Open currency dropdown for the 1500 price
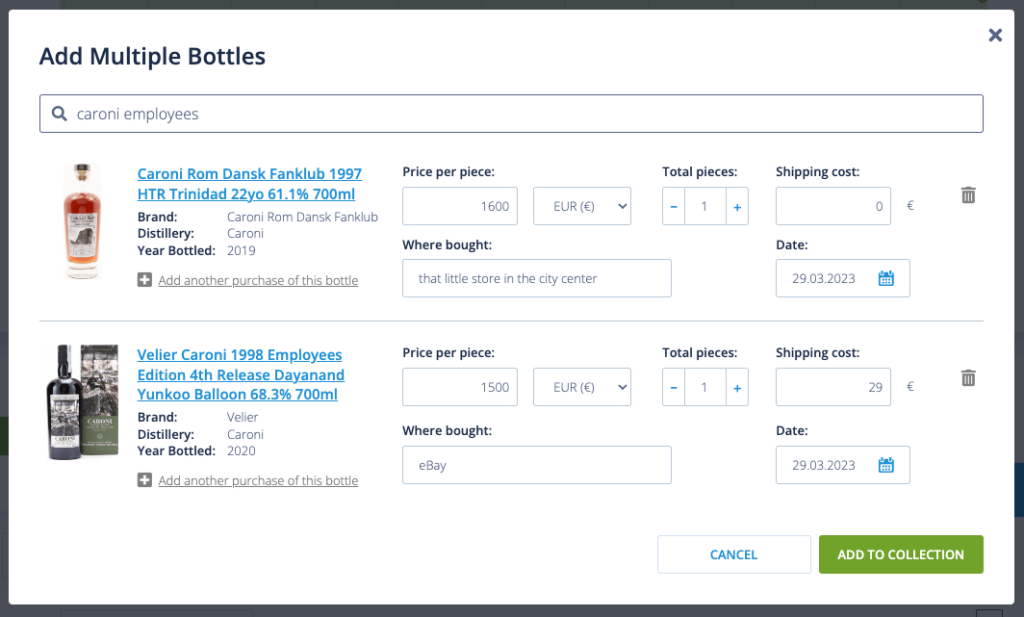Viewport: 1024px width, 617px height. point(582,387)
